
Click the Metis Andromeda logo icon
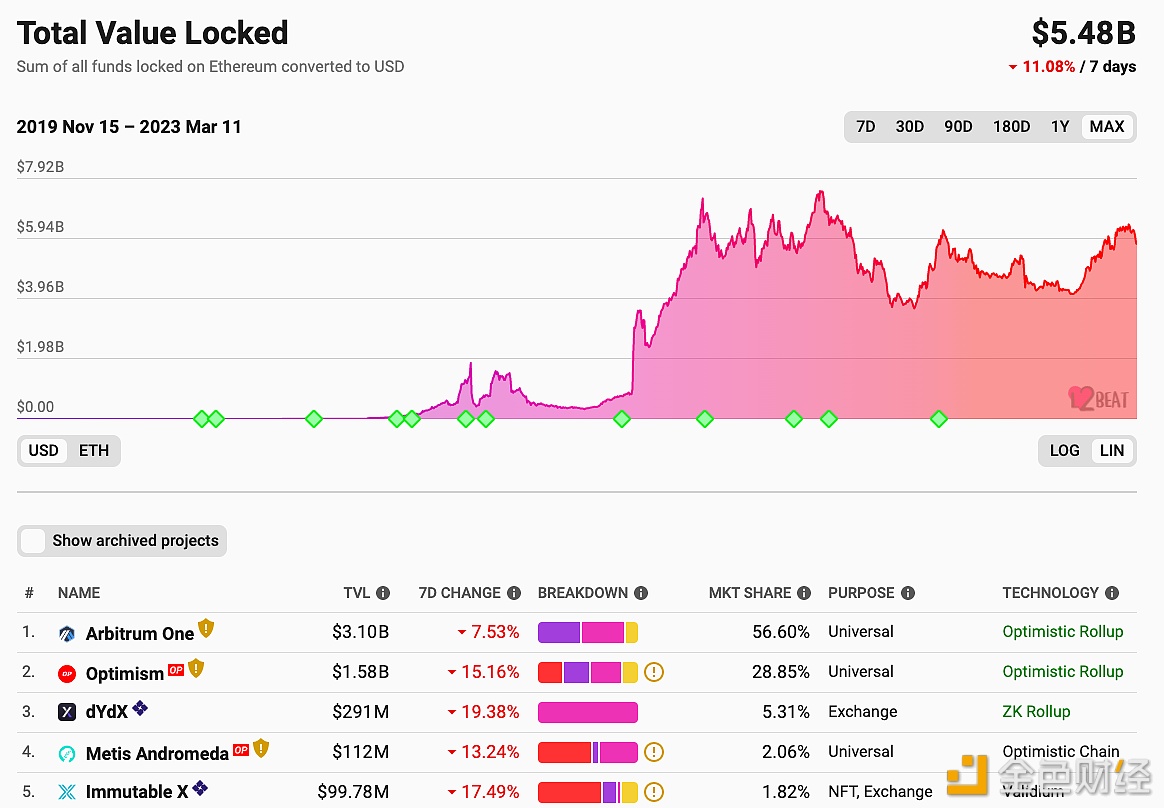click(66, 752)
